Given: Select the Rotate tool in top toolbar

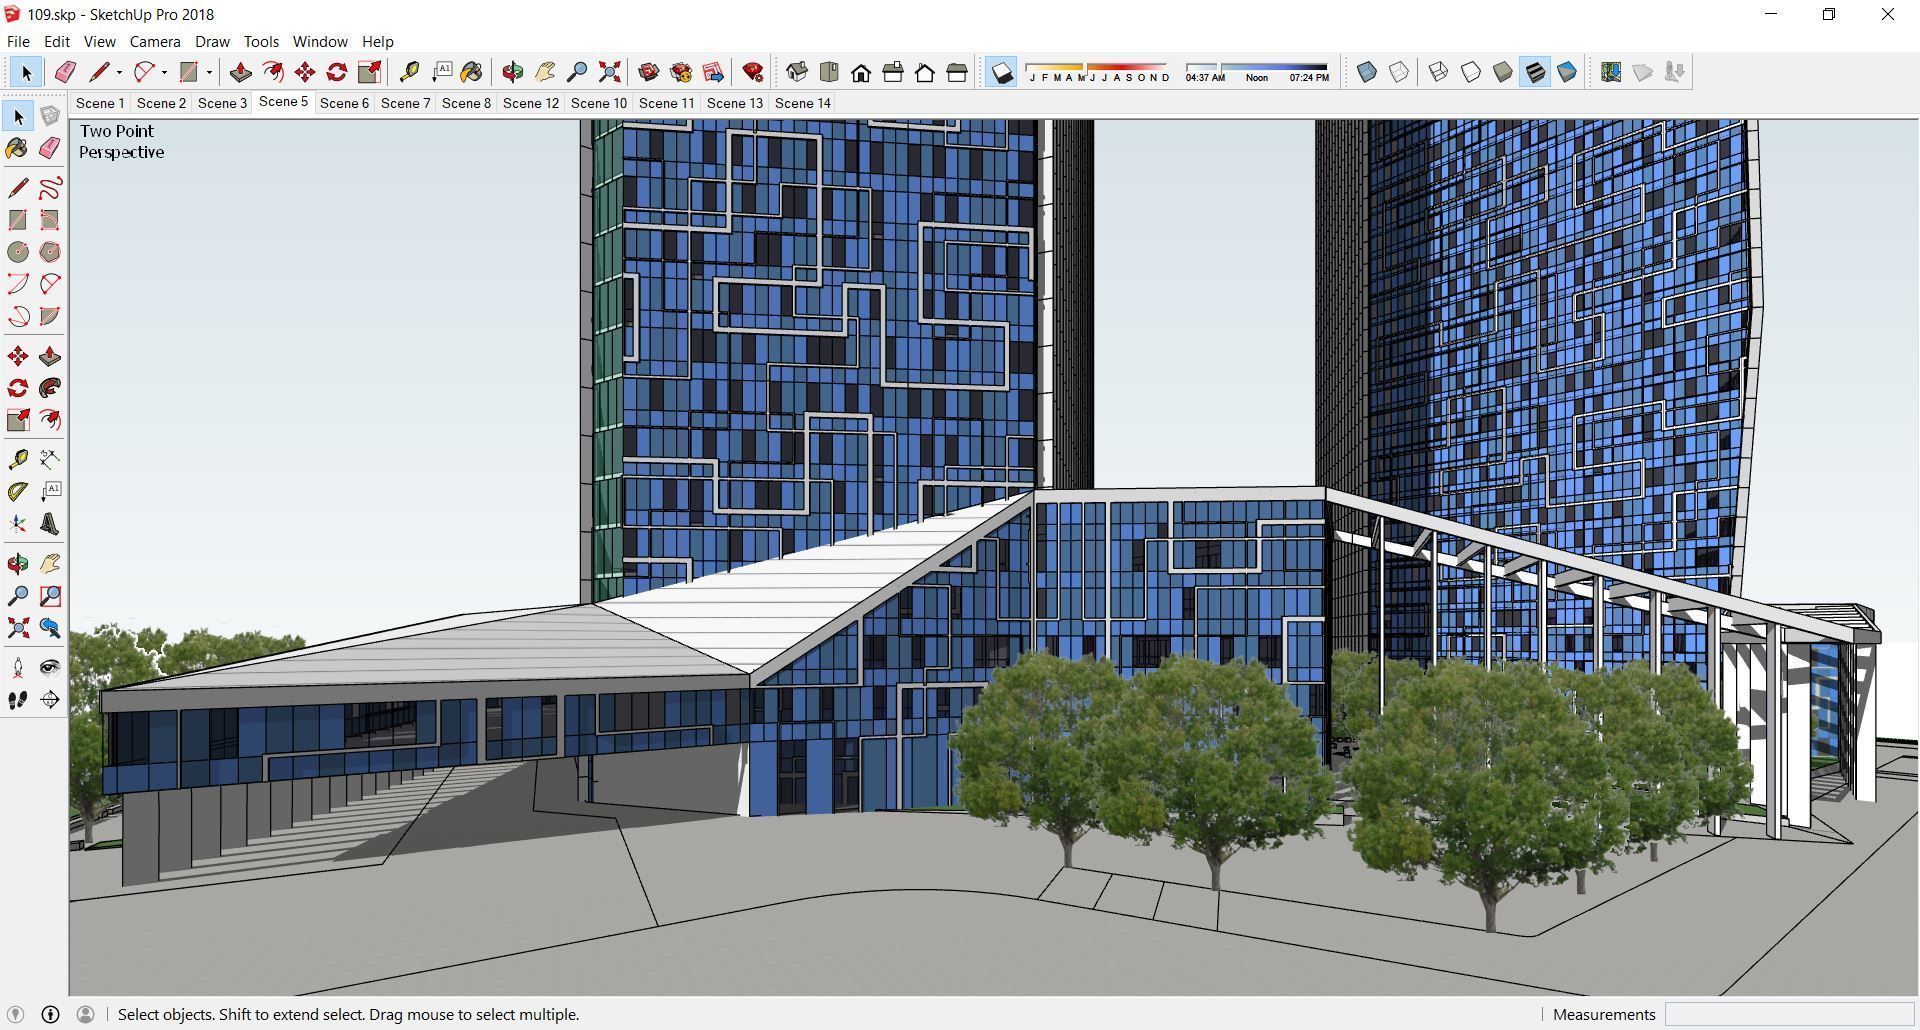Looking at the screenshot, I should (x=337, y=72).
